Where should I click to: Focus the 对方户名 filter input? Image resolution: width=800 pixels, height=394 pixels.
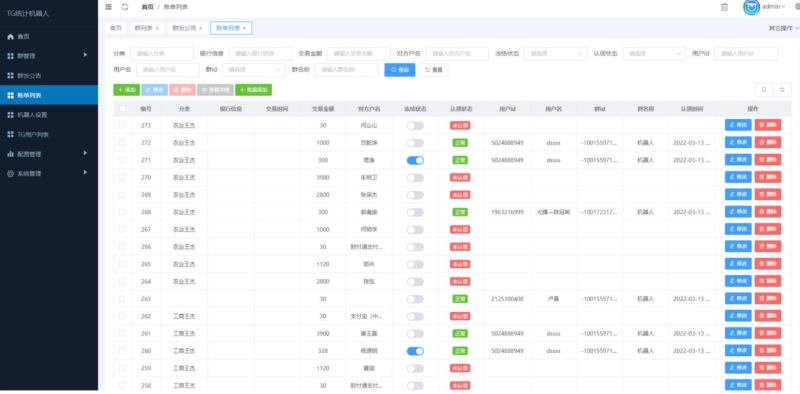coord(457,54)
